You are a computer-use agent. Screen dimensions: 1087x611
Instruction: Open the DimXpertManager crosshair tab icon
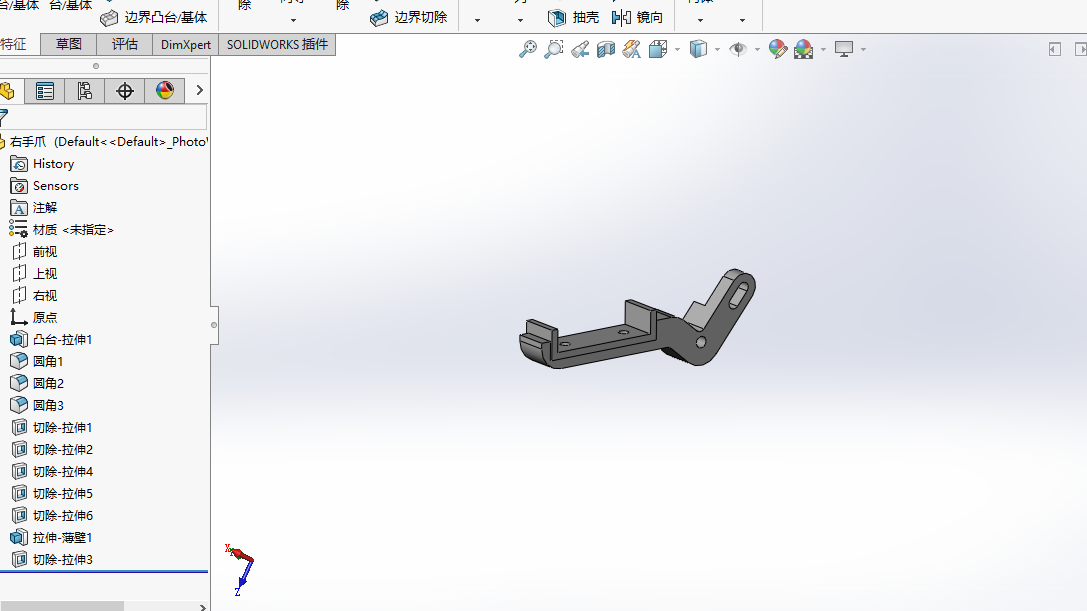125,91
